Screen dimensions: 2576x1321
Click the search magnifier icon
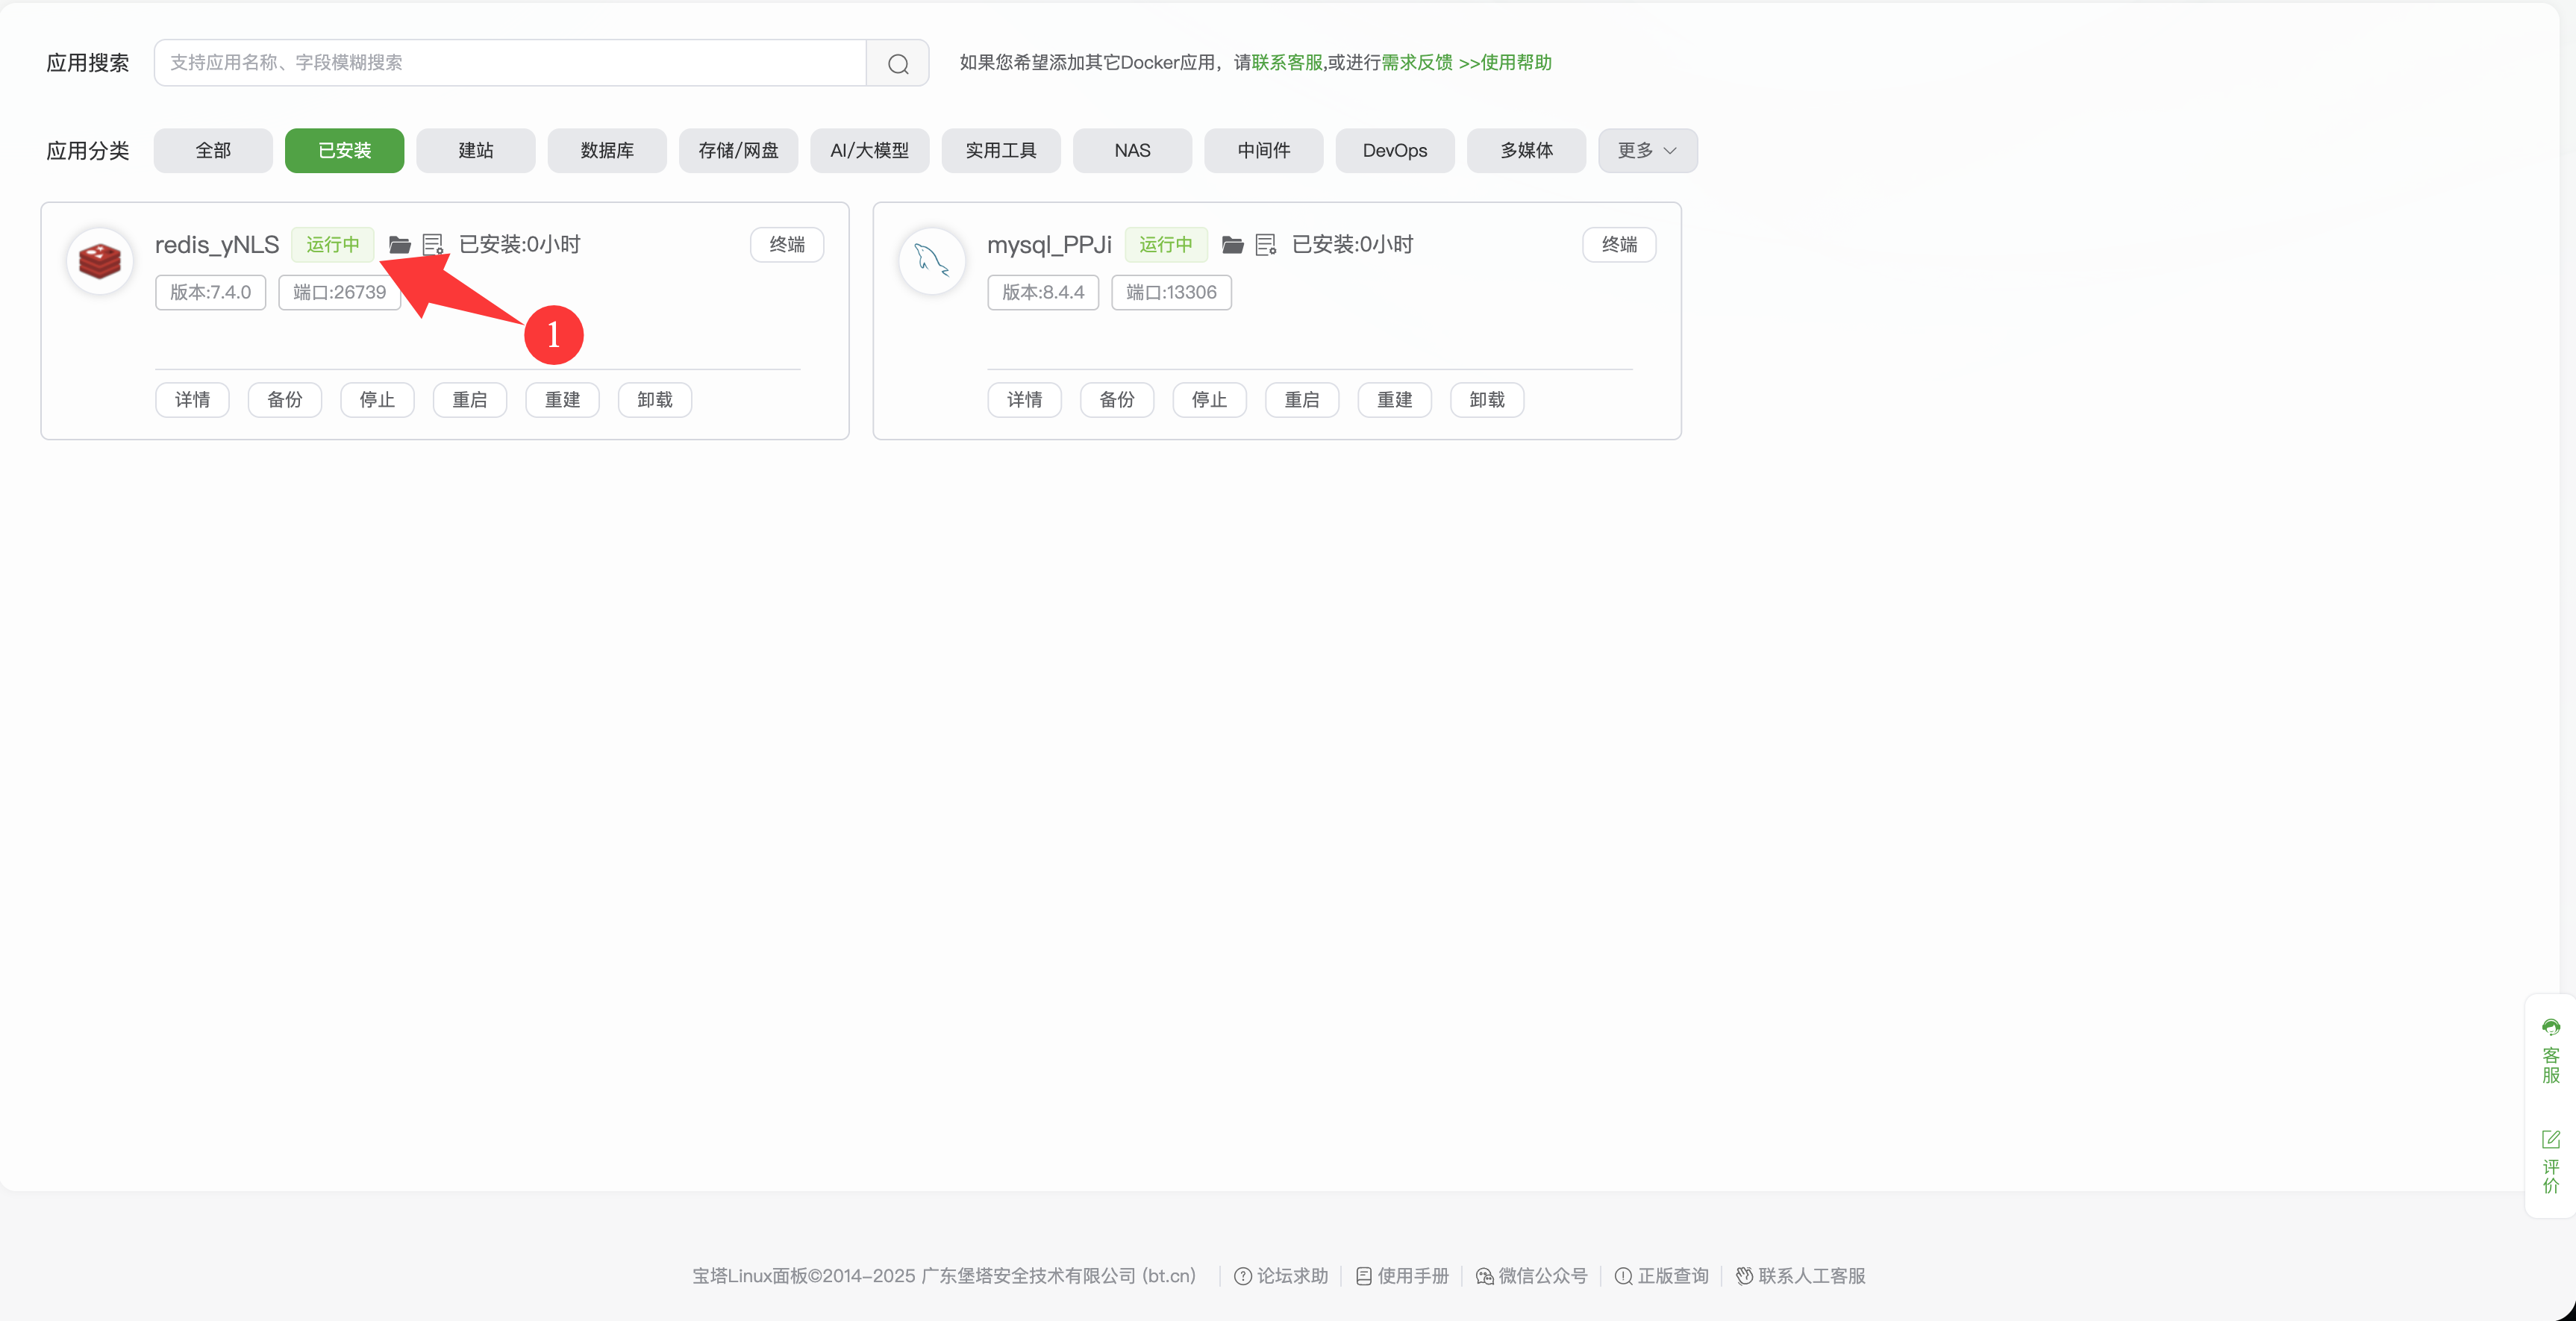coord(897,63)
